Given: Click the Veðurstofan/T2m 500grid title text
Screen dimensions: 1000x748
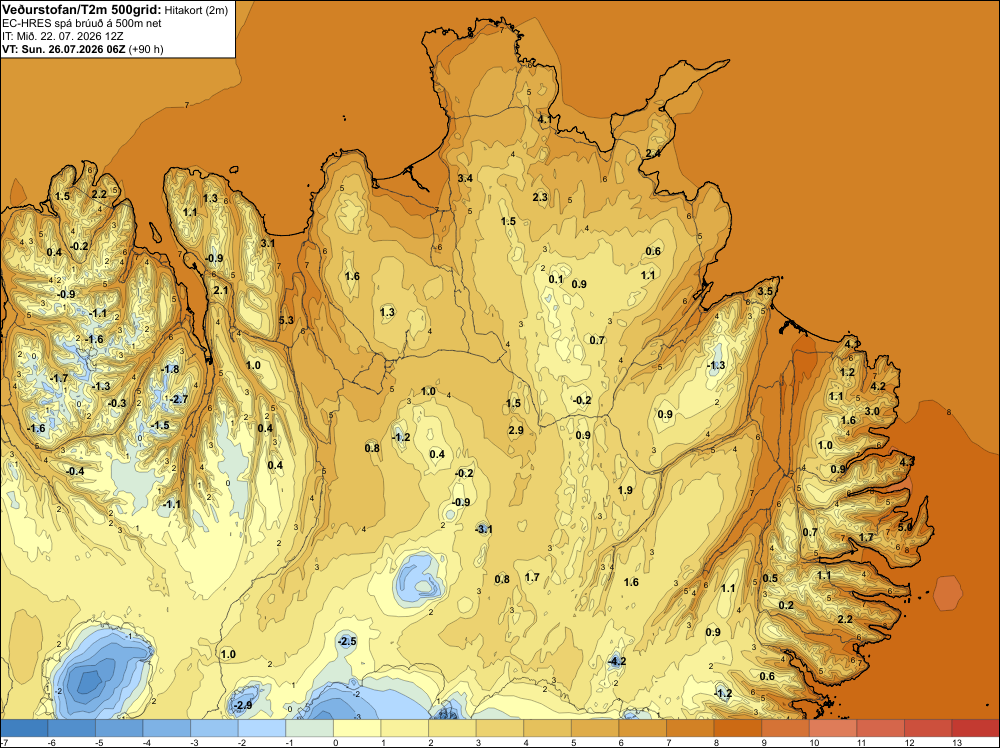Looking at the screenshot, I should (80, 9).
